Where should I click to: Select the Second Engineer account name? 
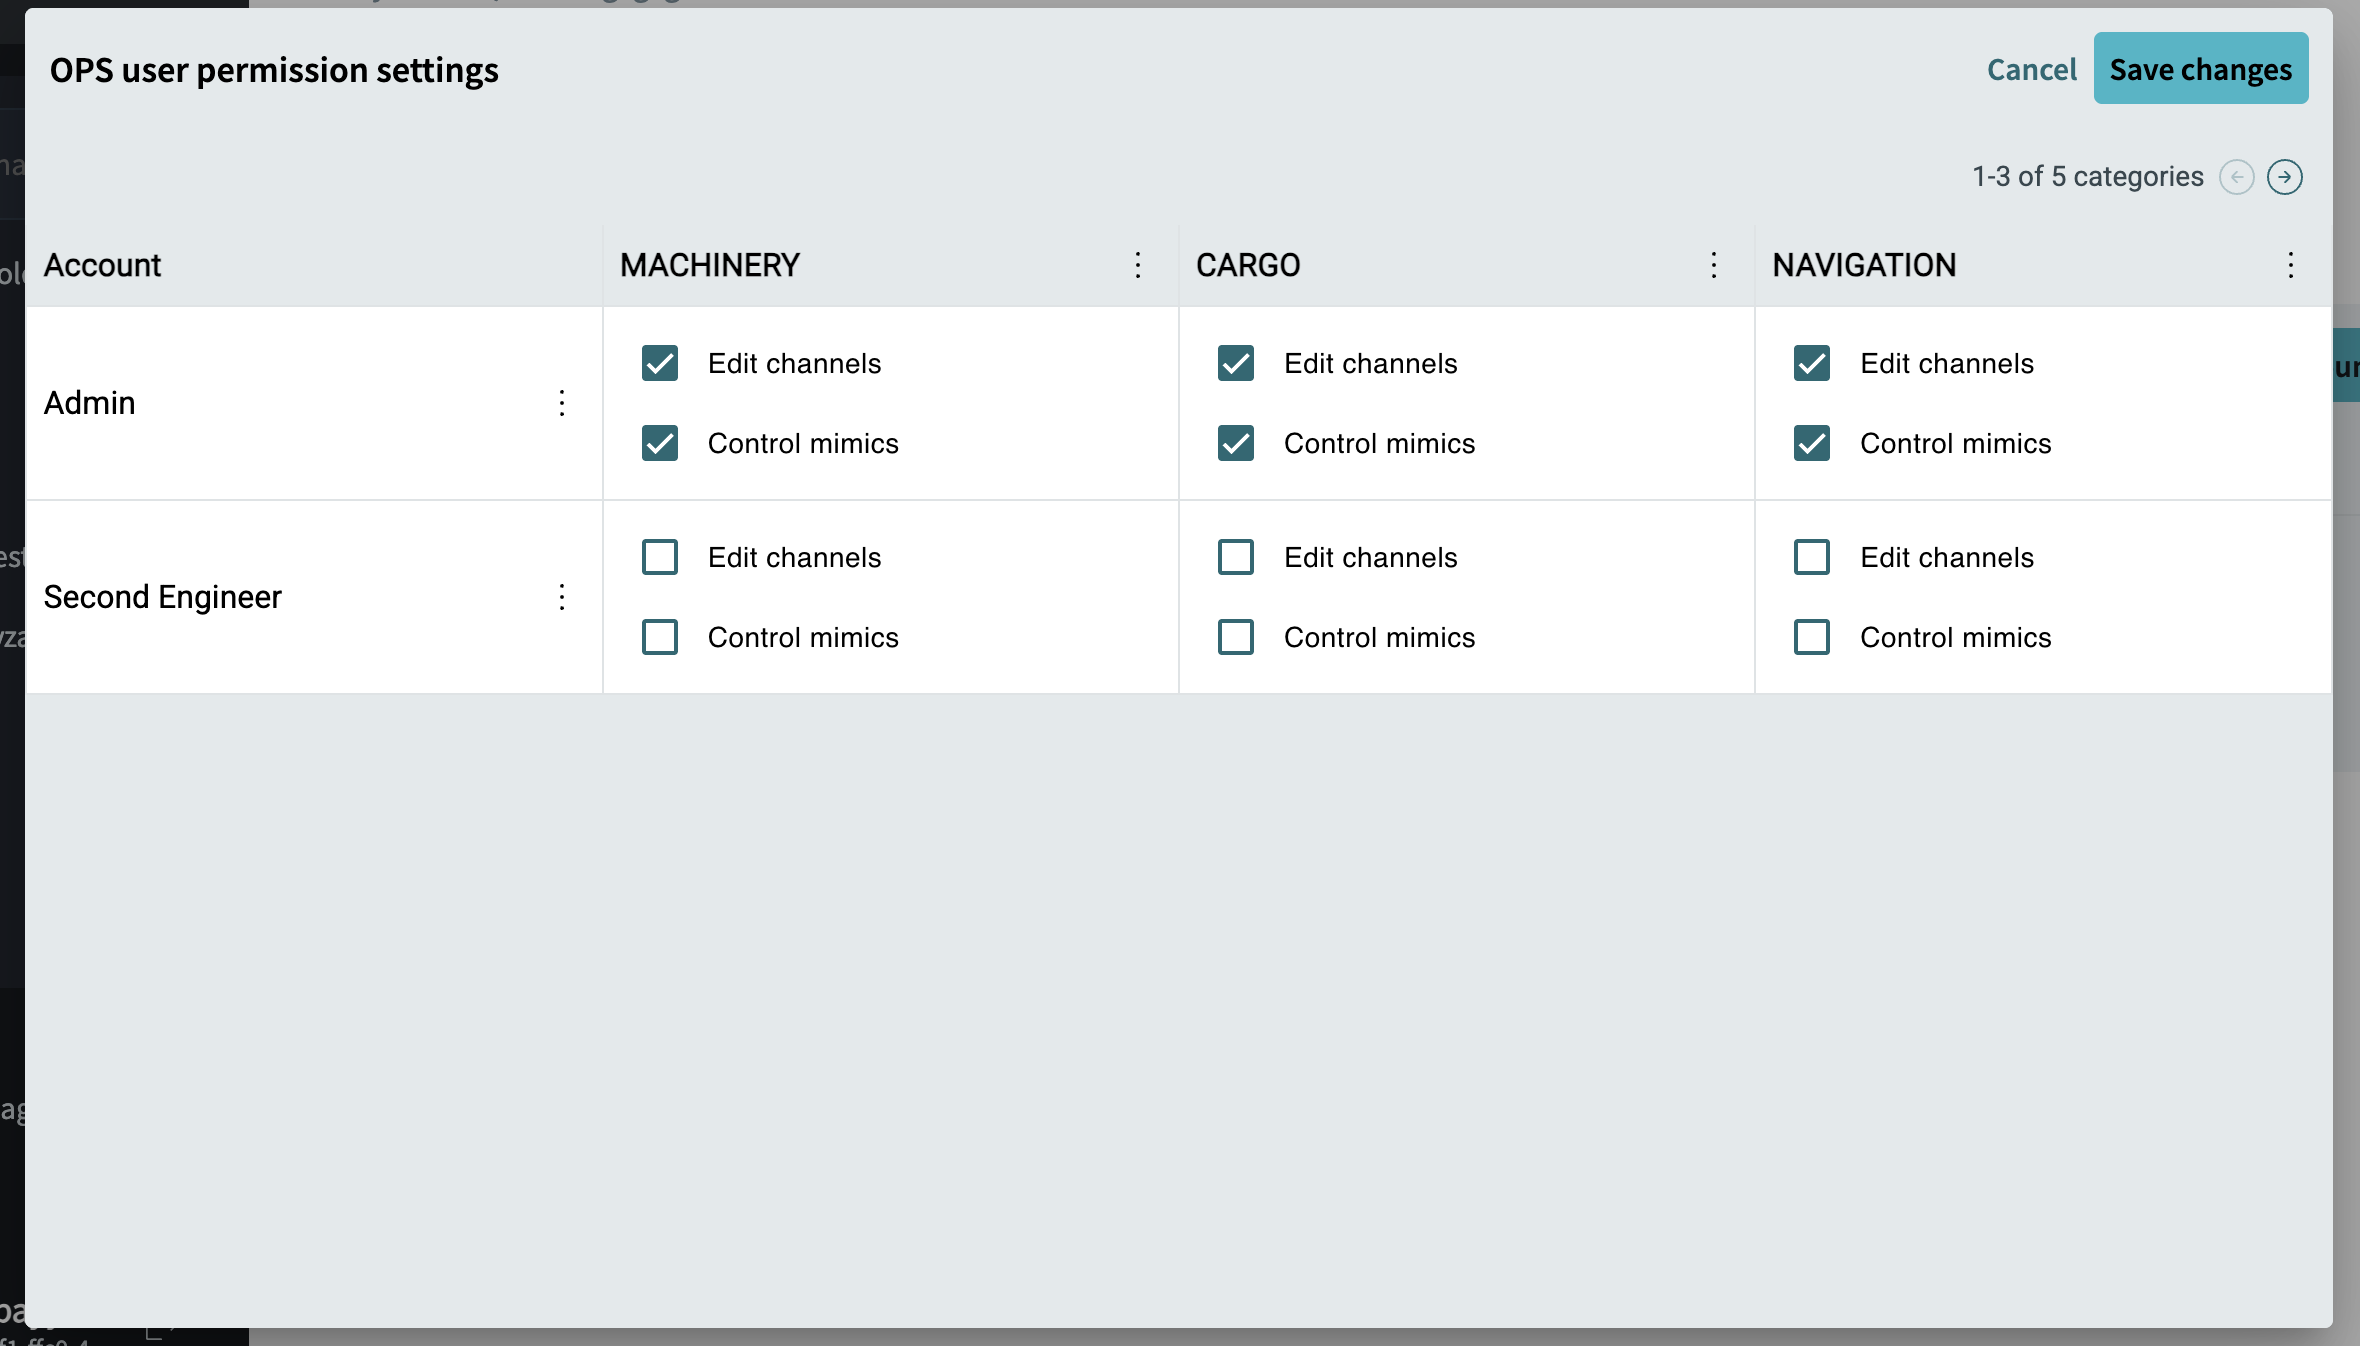coord(163,597)
